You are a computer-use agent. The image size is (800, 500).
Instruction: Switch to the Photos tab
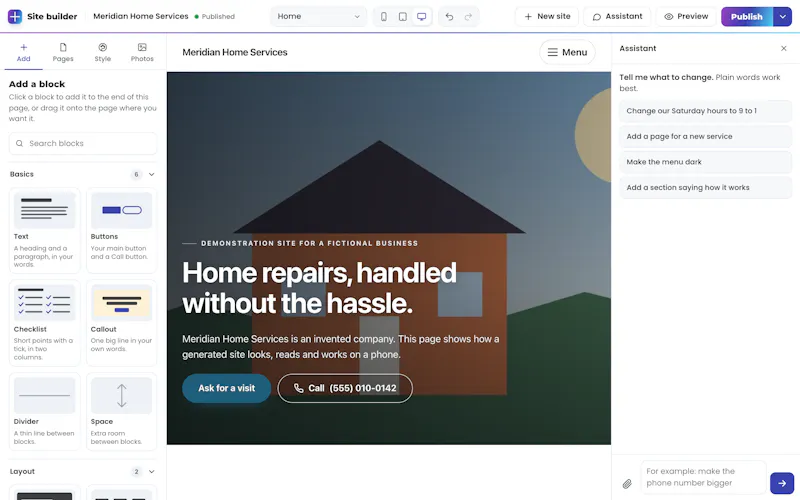142,53
